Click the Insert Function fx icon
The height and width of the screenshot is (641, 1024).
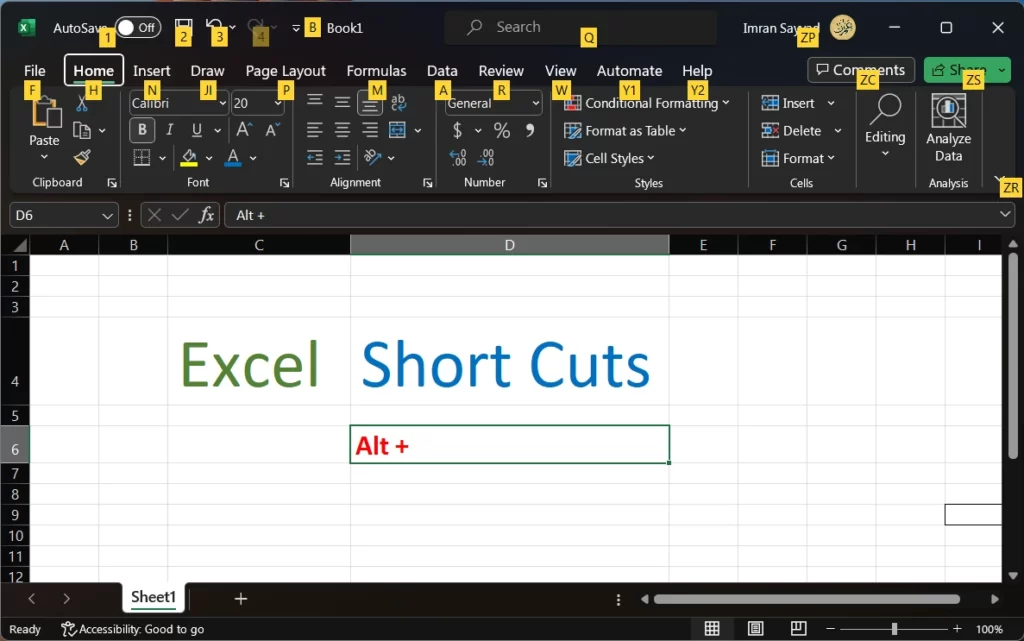coord(206,215)
